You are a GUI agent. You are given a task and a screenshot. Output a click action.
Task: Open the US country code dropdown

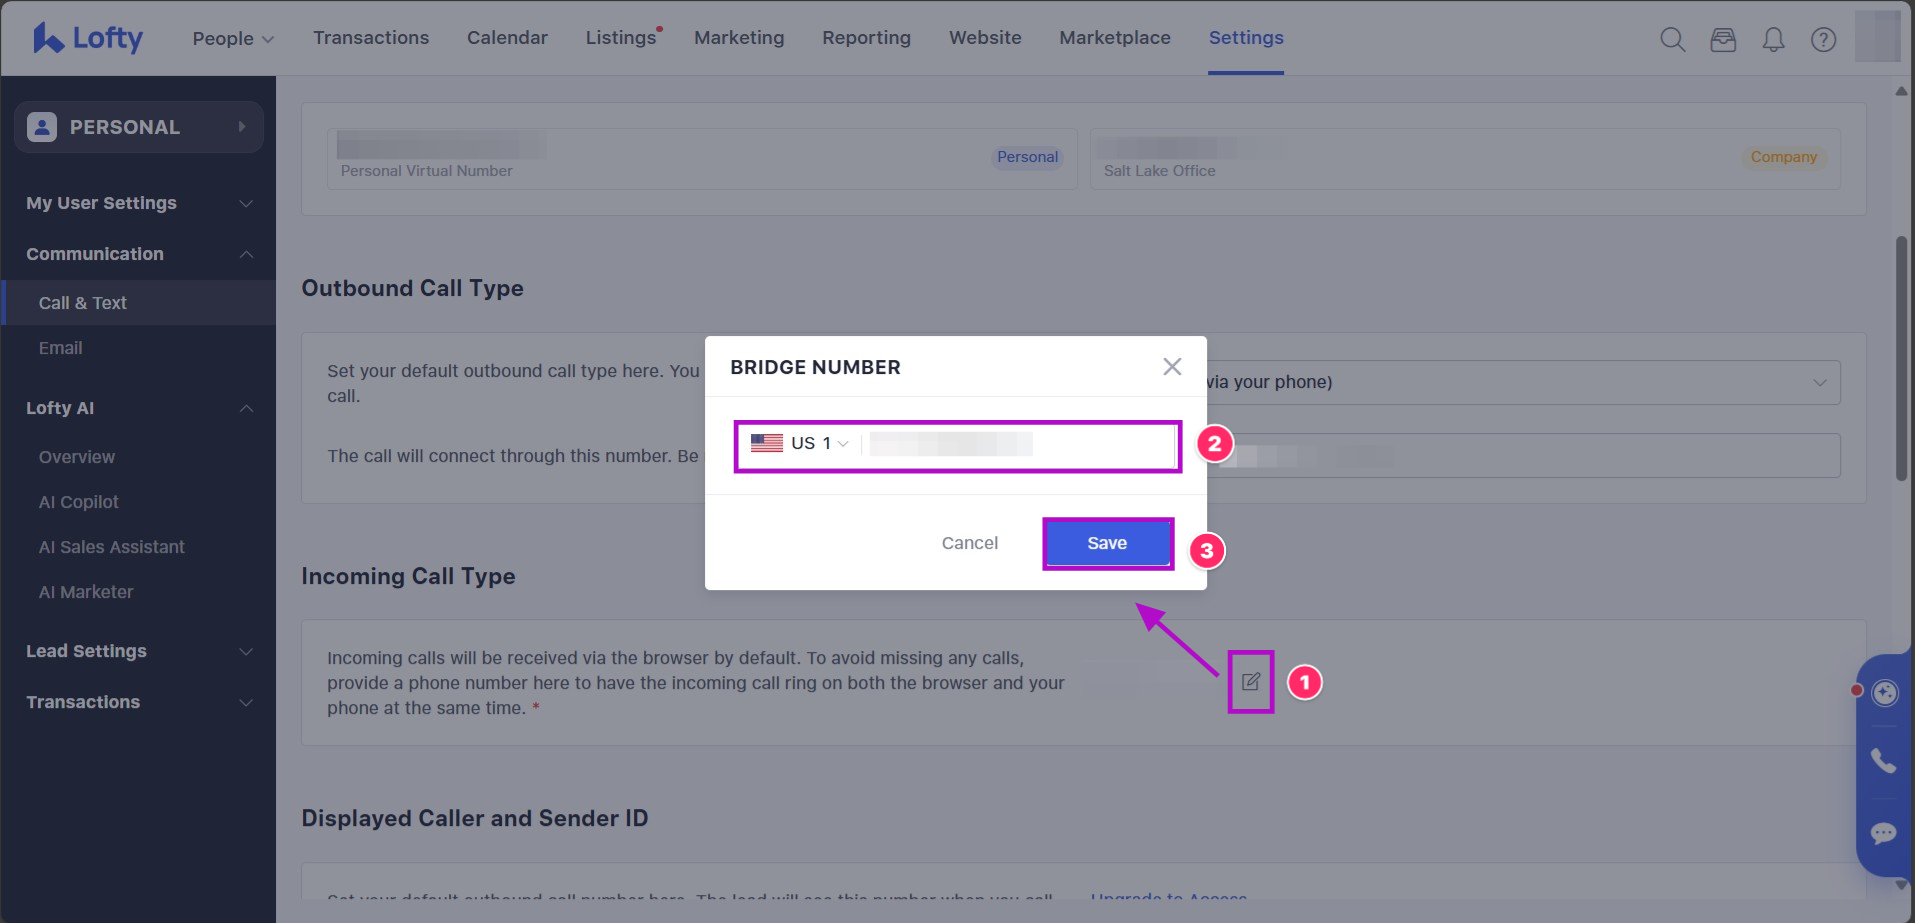coord(800,444)
